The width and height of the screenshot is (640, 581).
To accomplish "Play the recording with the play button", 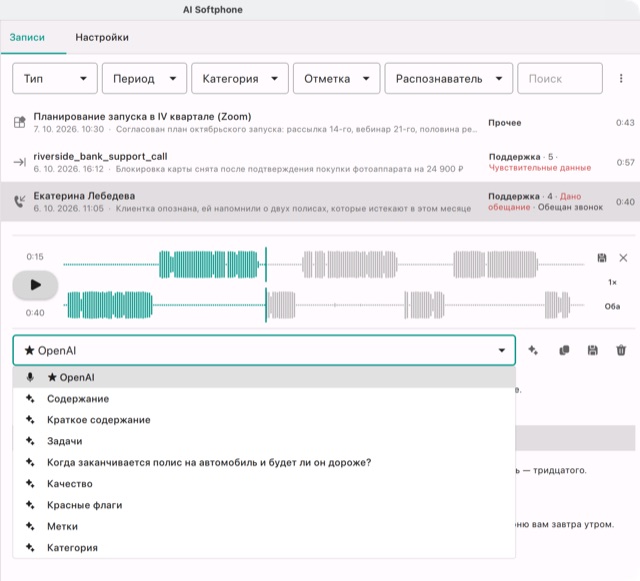I will [x=35, y=285].
